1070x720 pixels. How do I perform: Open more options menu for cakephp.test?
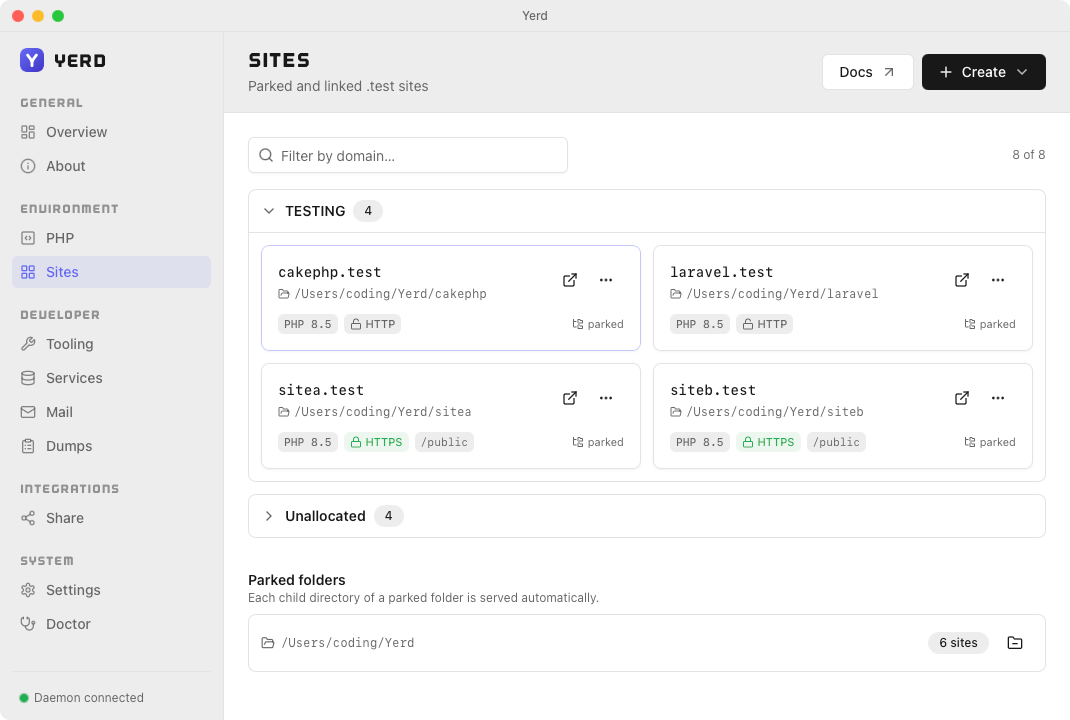pyautogui.click(x=606, y=280)
